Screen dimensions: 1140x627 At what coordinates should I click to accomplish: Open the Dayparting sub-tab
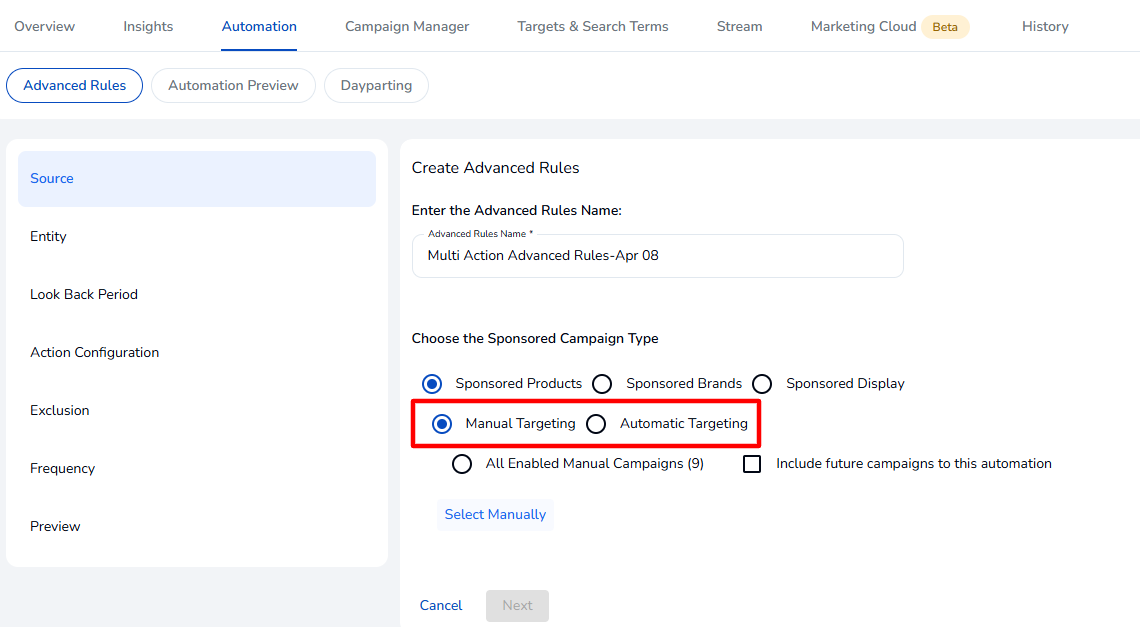point(376,85)
